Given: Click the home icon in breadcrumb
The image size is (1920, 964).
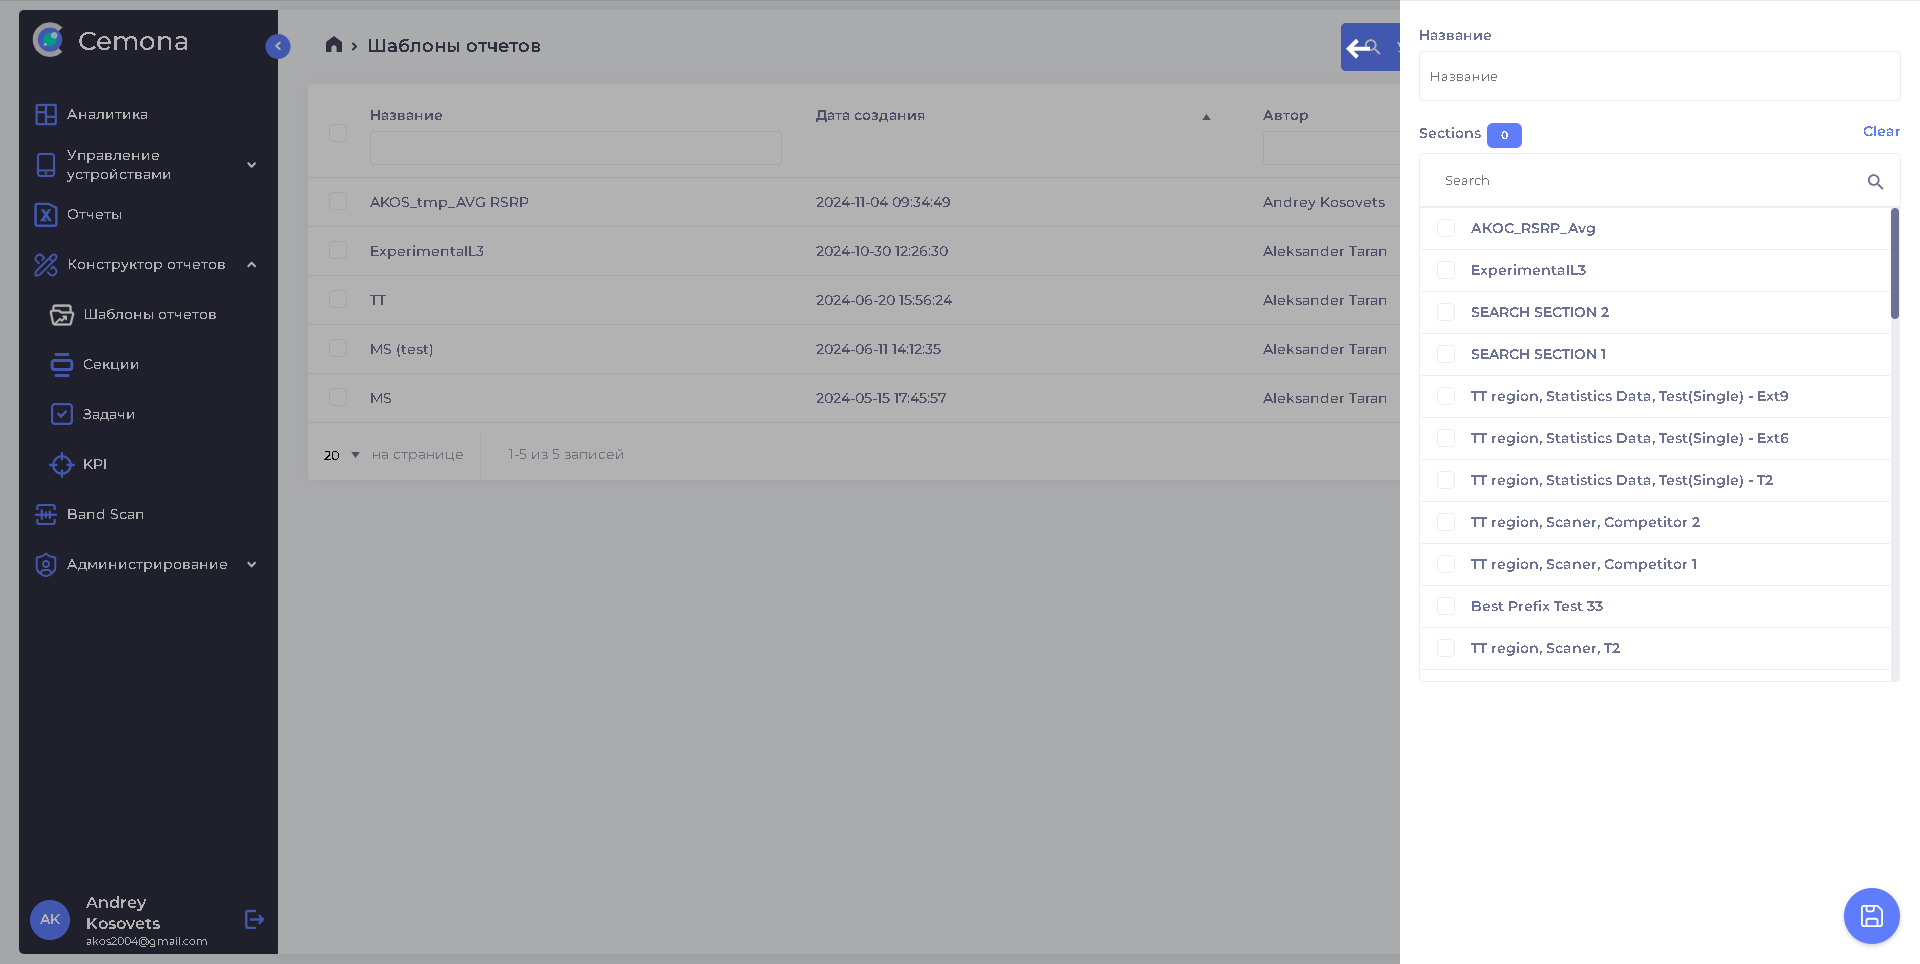Looking at the screenshot, I should (334, 45).
